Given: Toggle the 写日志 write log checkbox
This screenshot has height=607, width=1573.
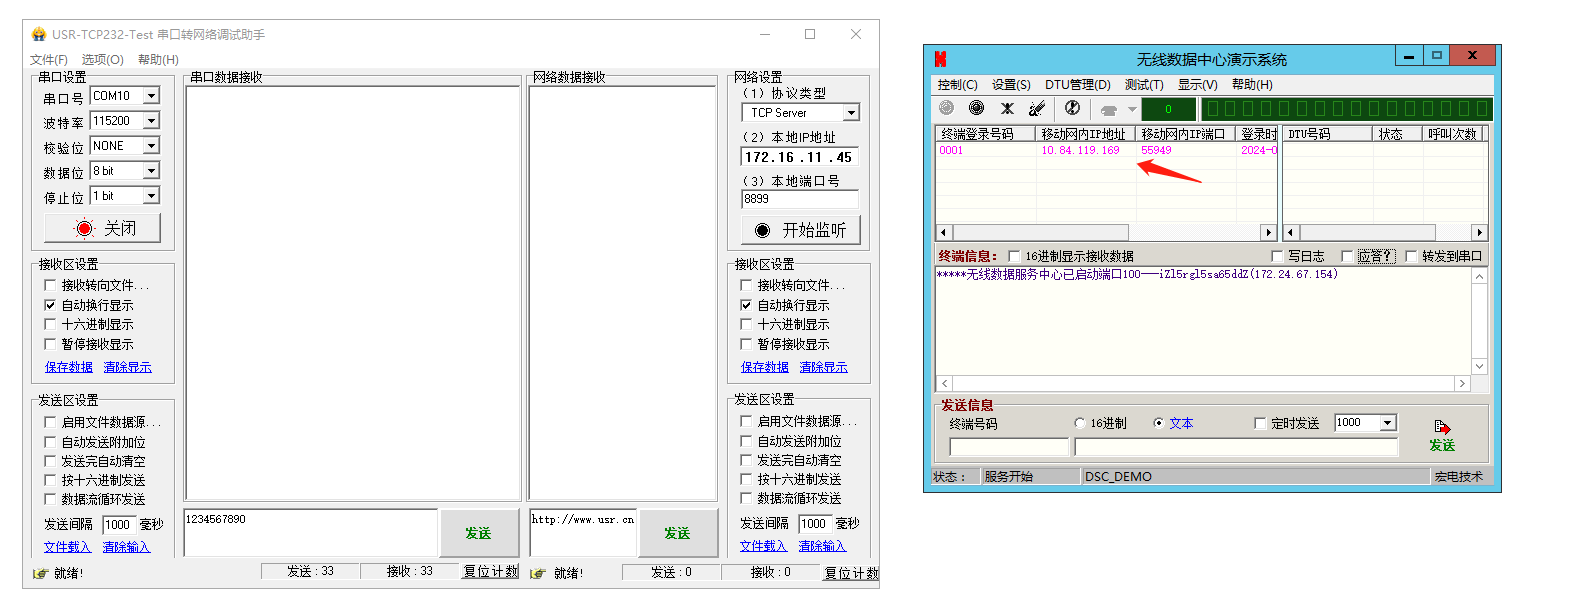Looking at the screenshot, I should [1277, 256].
